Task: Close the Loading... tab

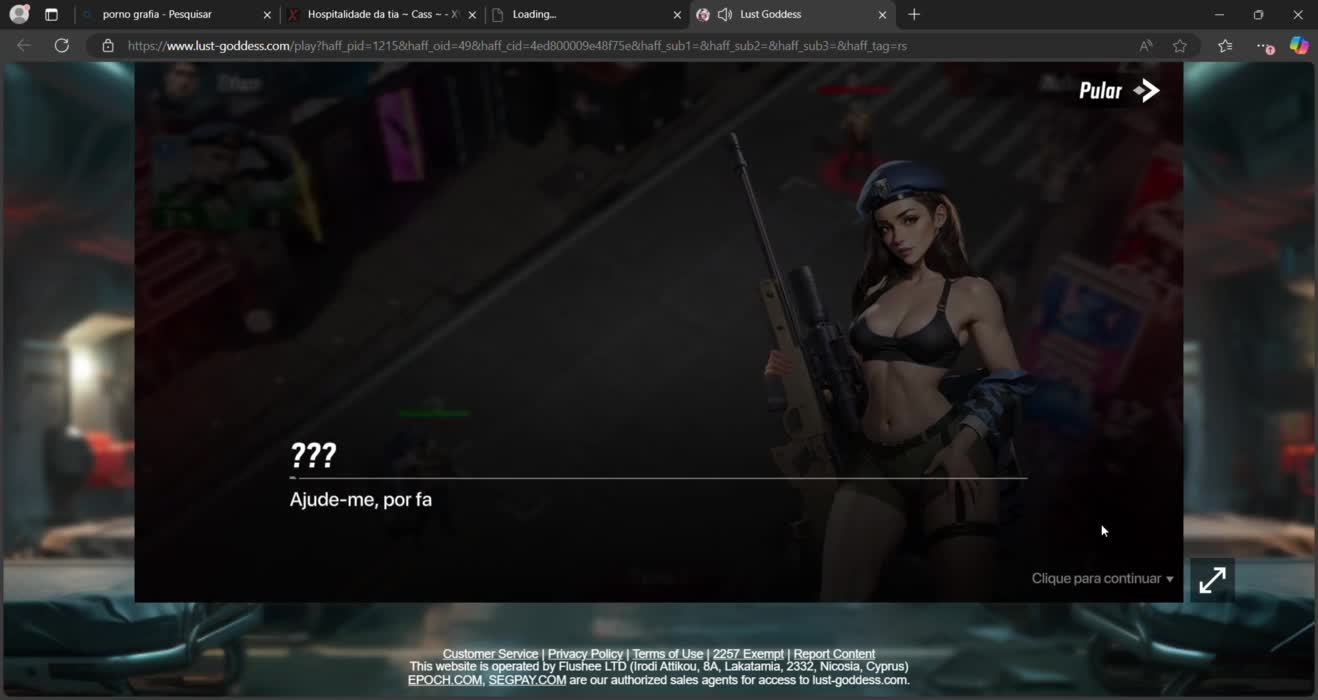Action: coord(677,15)
